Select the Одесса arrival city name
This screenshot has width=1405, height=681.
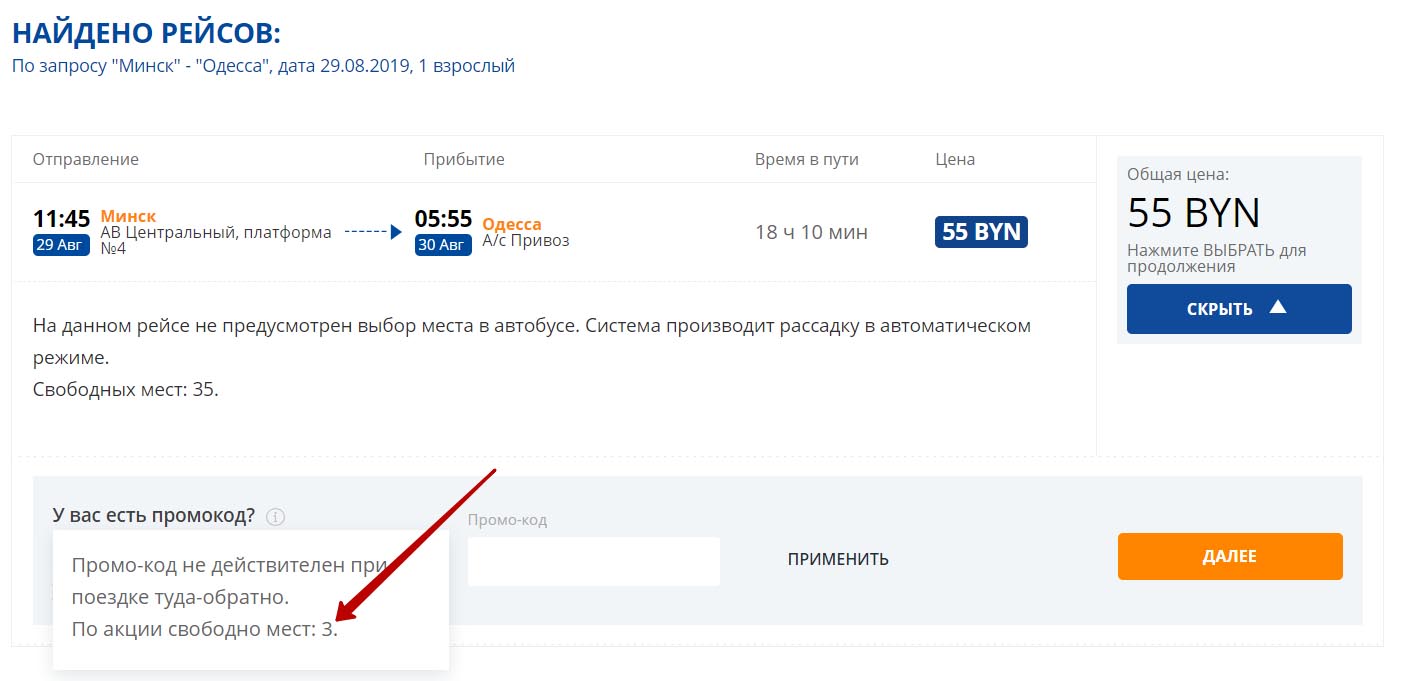tap(511, 224)
